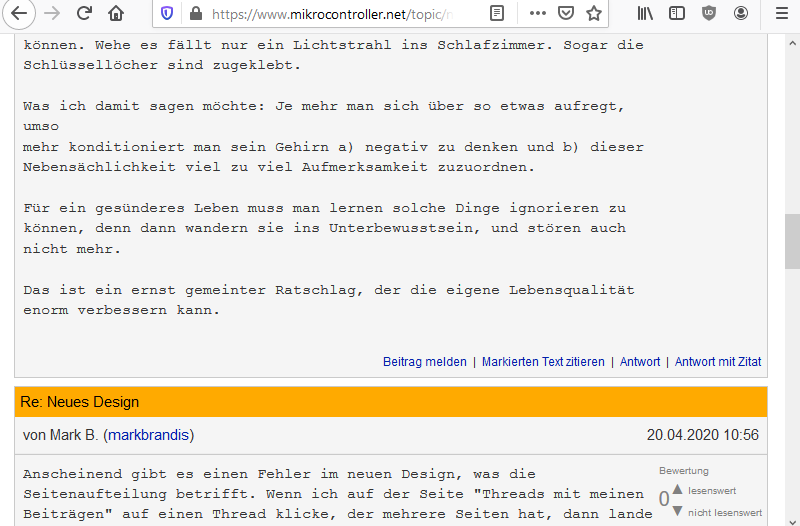
Task: Open the browser home page
Action: pos(116,13)
